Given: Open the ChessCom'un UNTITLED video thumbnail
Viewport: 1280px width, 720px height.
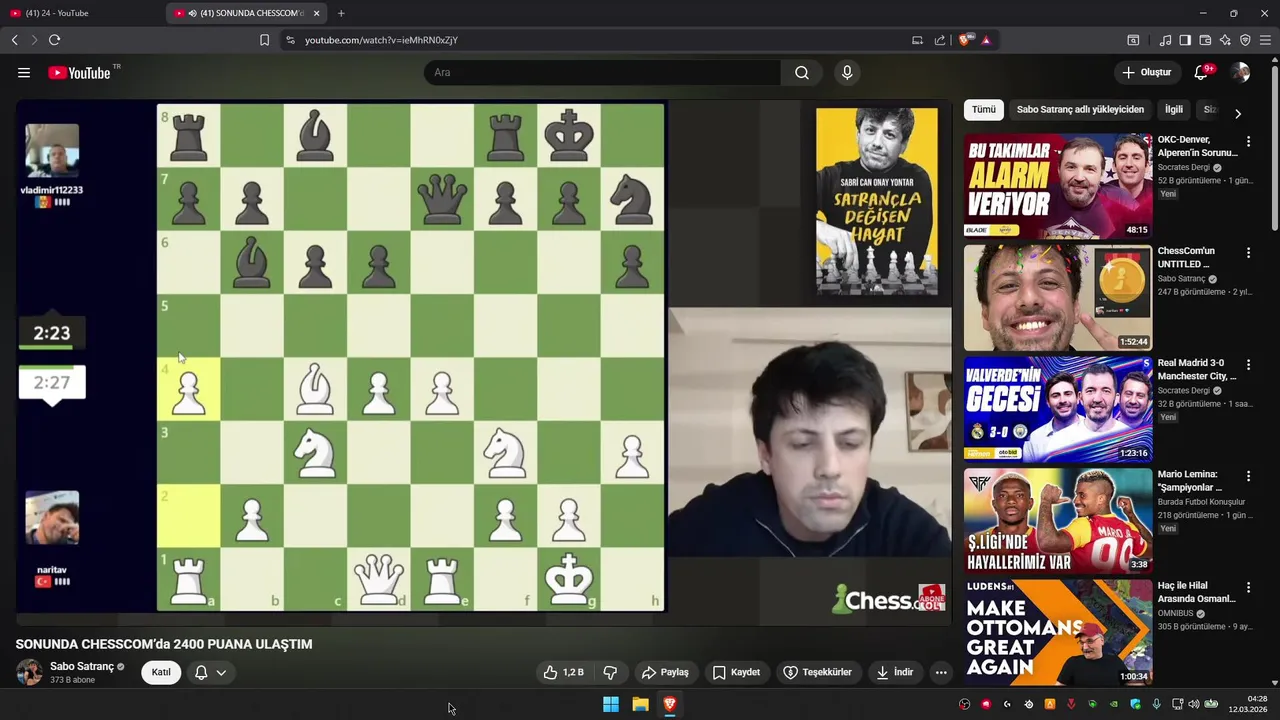Looking at the screenshot, I should point(1058,298).
